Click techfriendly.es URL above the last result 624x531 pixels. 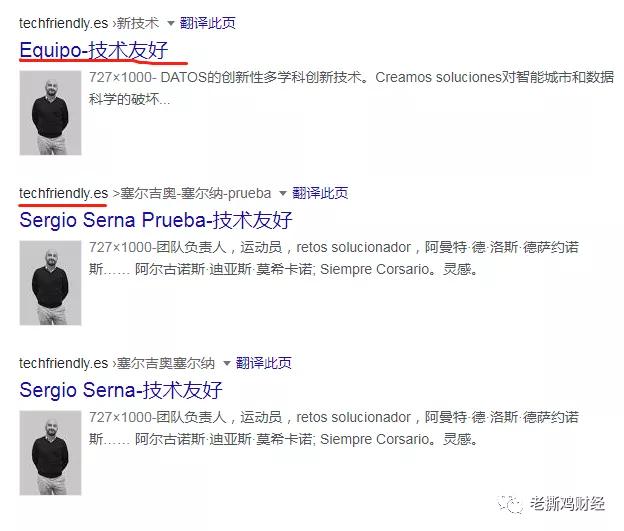coord(63,363)
